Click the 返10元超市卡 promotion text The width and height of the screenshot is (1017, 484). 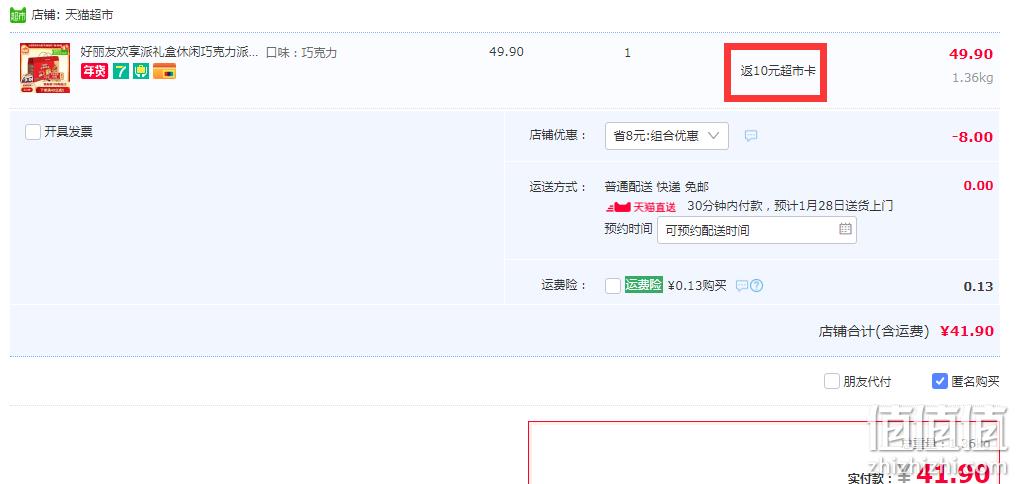pyautogui.click(x=778, y=71)
